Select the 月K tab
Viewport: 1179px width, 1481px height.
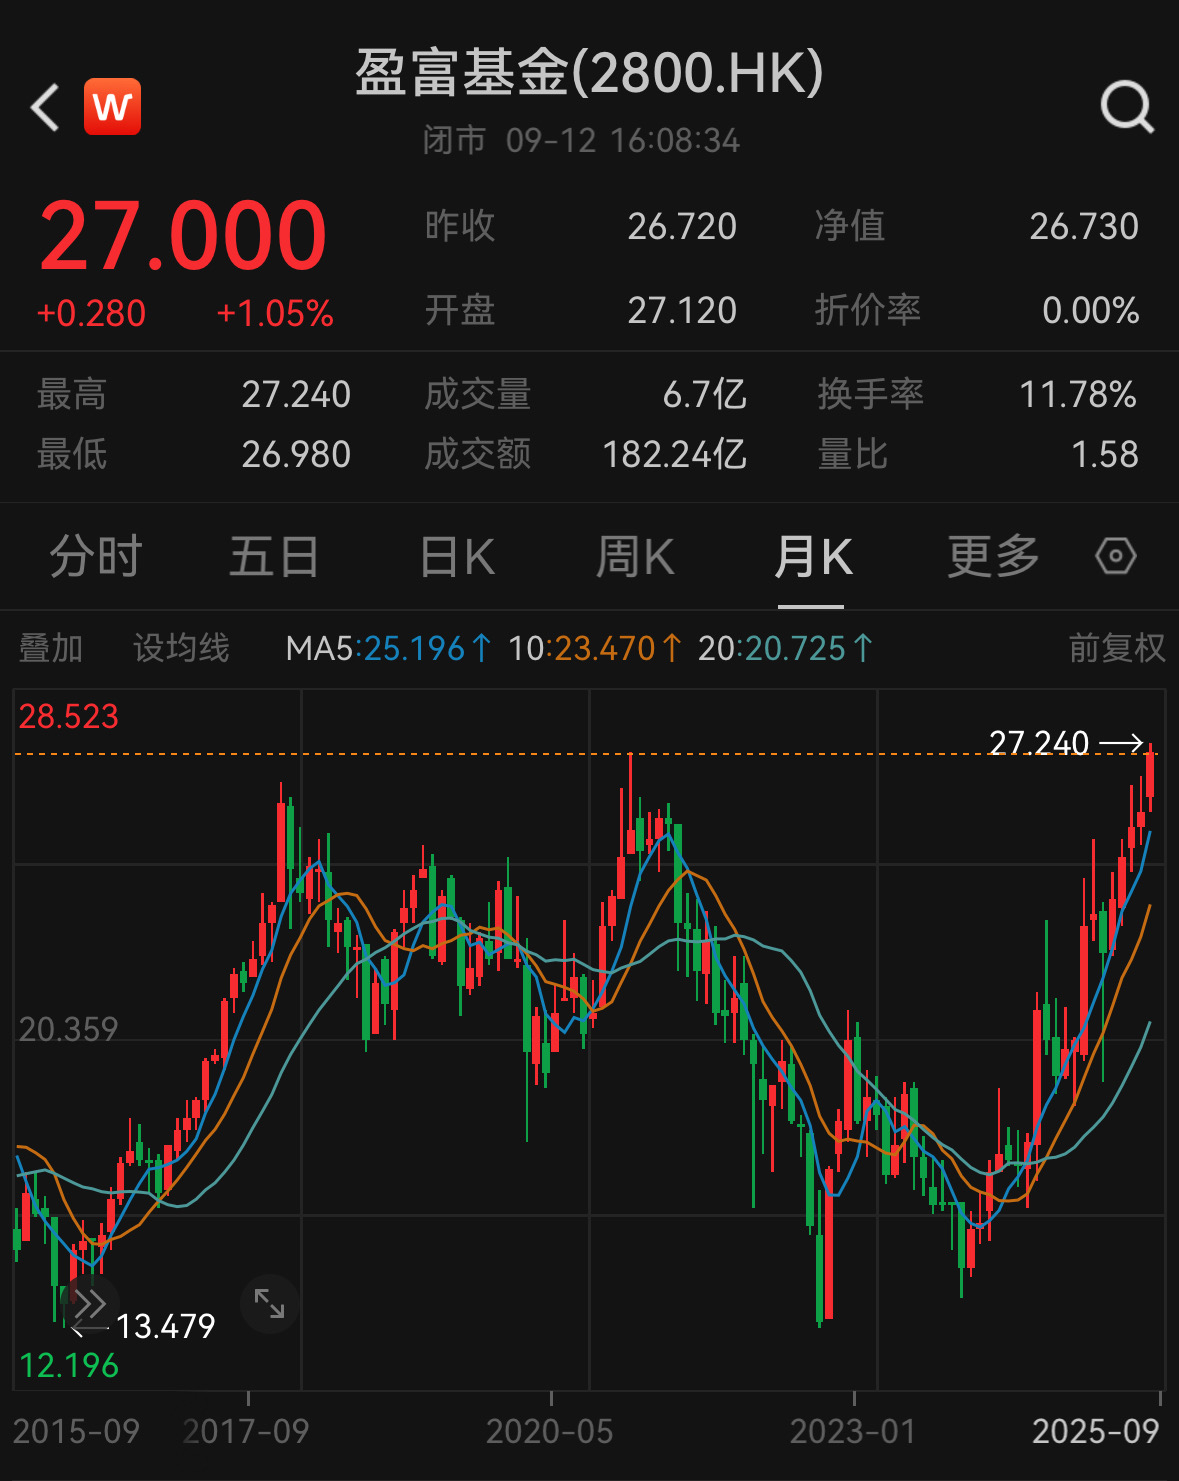[x=812, y=557]
